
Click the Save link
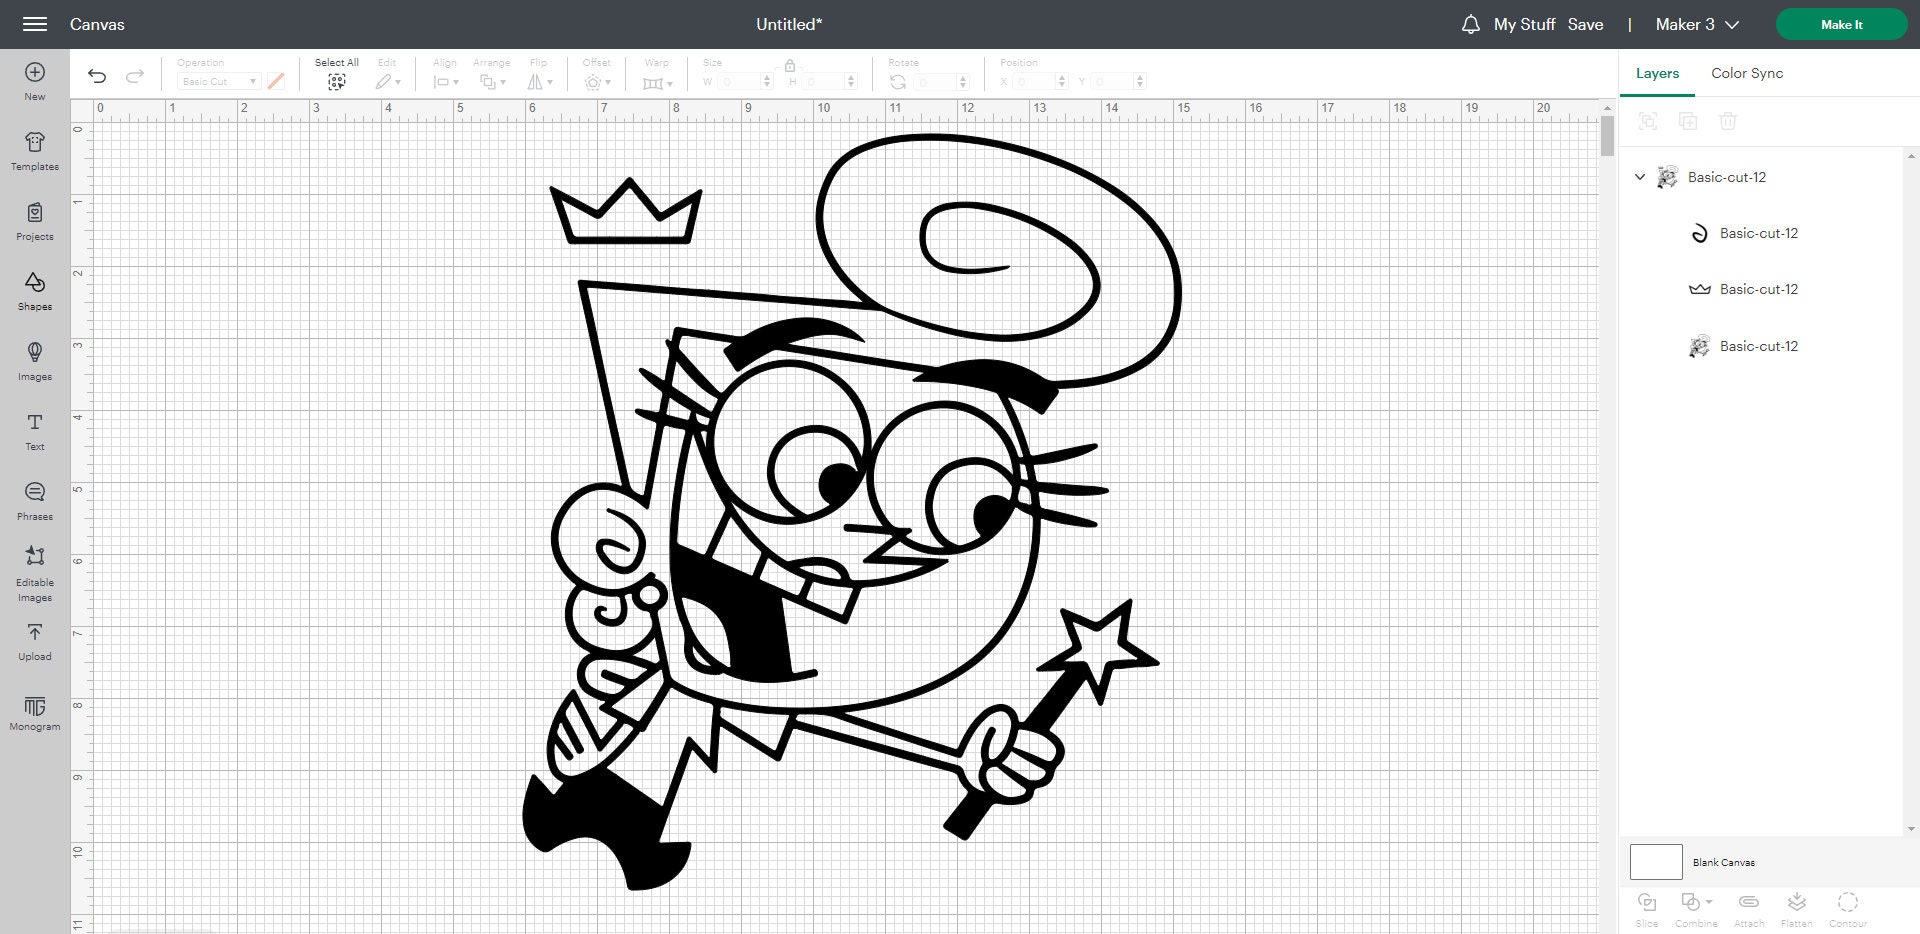pyautogui.click(x=1587, y=24)
